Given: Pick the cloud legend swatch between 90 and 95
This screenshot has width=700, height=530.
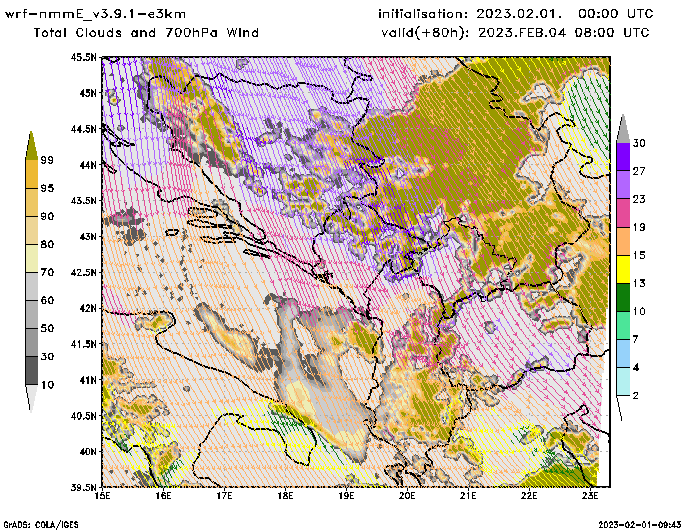Looking at the screenshot, I should (31, 202).
